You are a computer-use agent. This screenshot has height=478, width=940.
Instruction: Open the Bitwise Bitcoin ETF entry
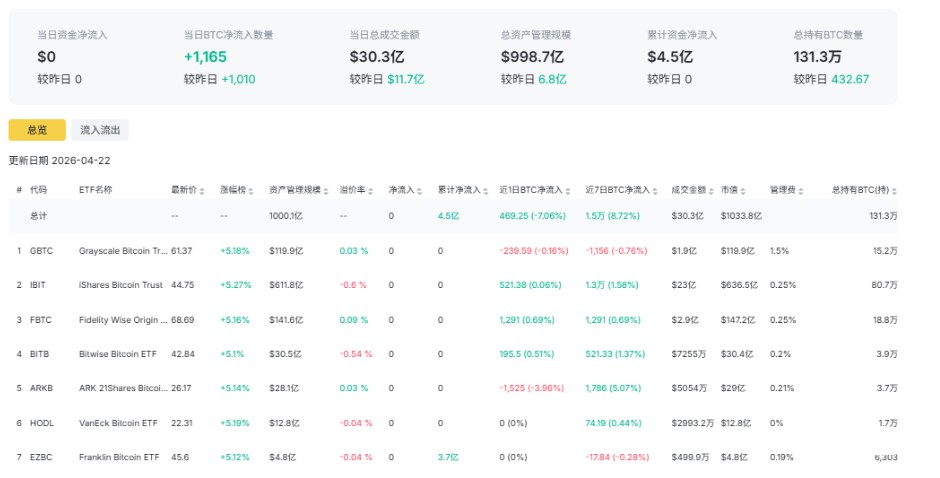115,354
